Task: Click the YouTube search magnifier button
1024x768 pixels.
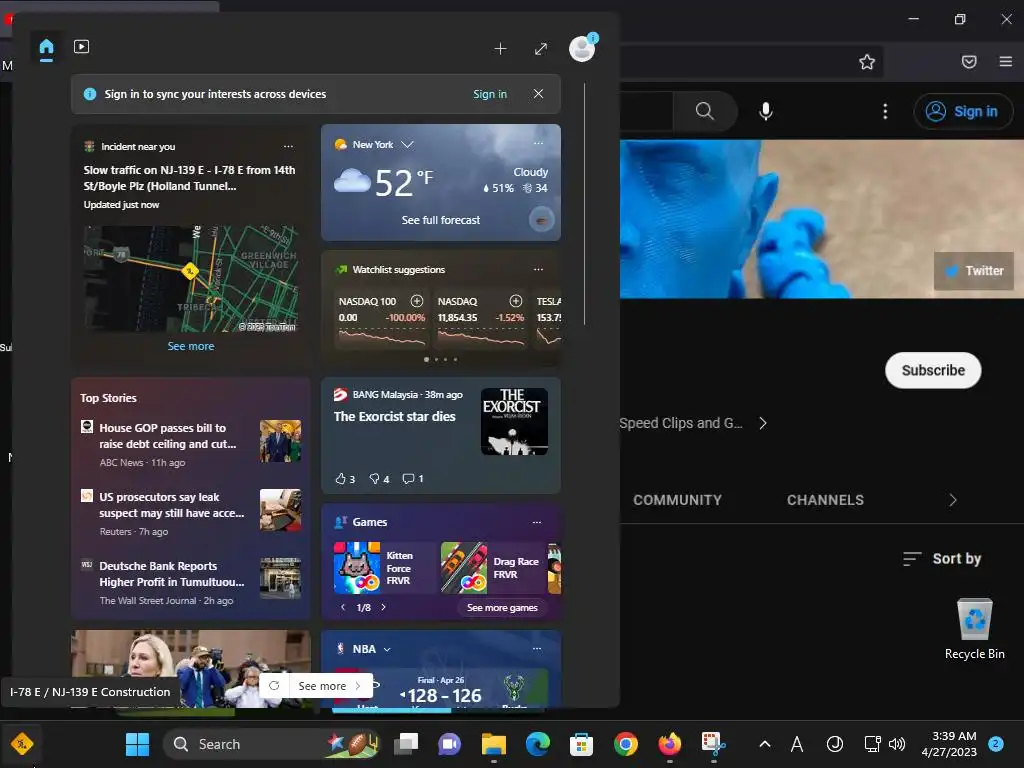Action: 705,111
